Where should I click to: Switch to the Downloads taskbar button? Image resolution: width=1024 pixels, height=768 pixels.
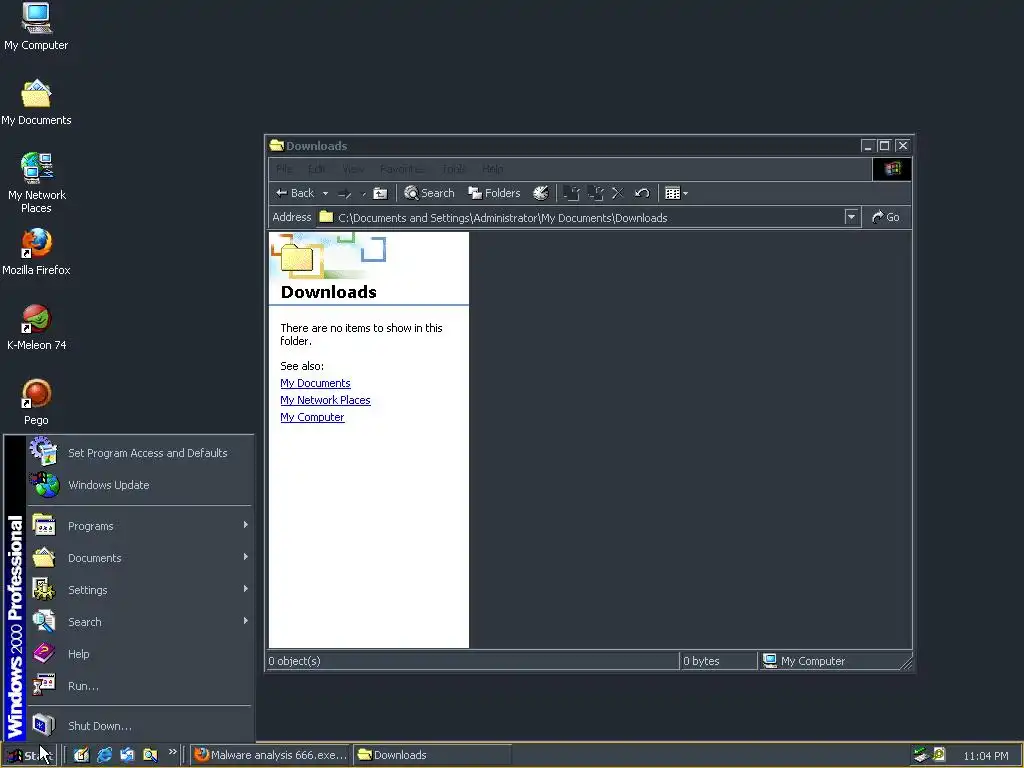pos(432,755)
